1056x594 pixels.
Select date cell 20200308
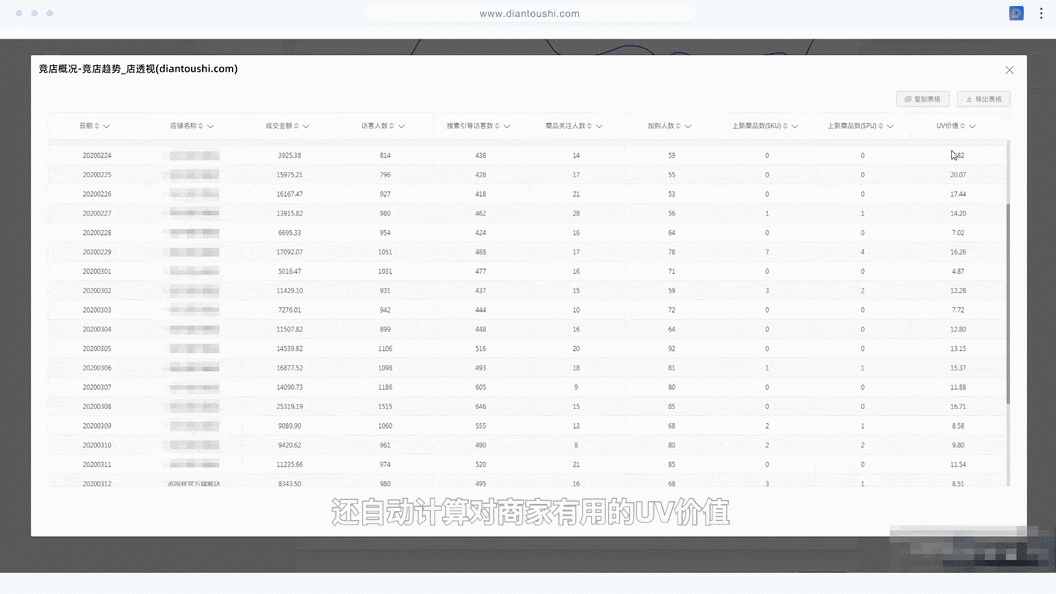(x=97, y=407)
